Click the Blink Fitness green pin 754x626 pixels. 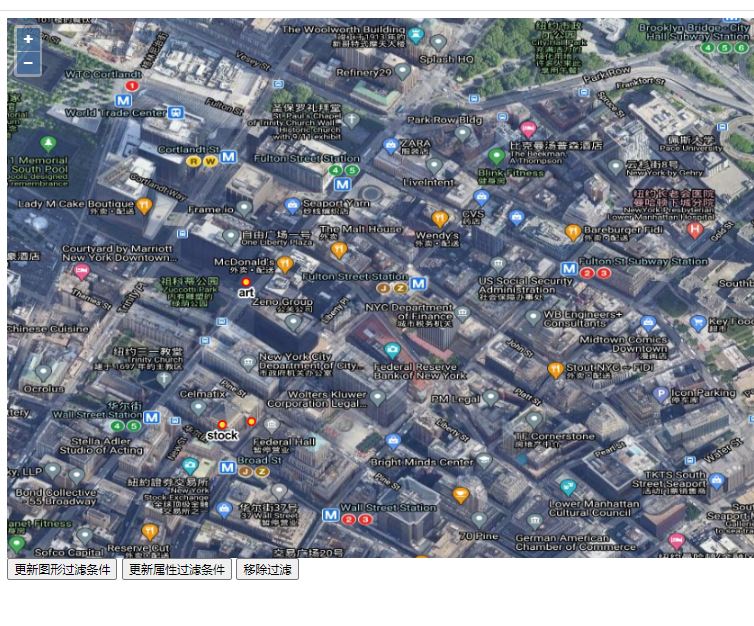tap(496, 157)
